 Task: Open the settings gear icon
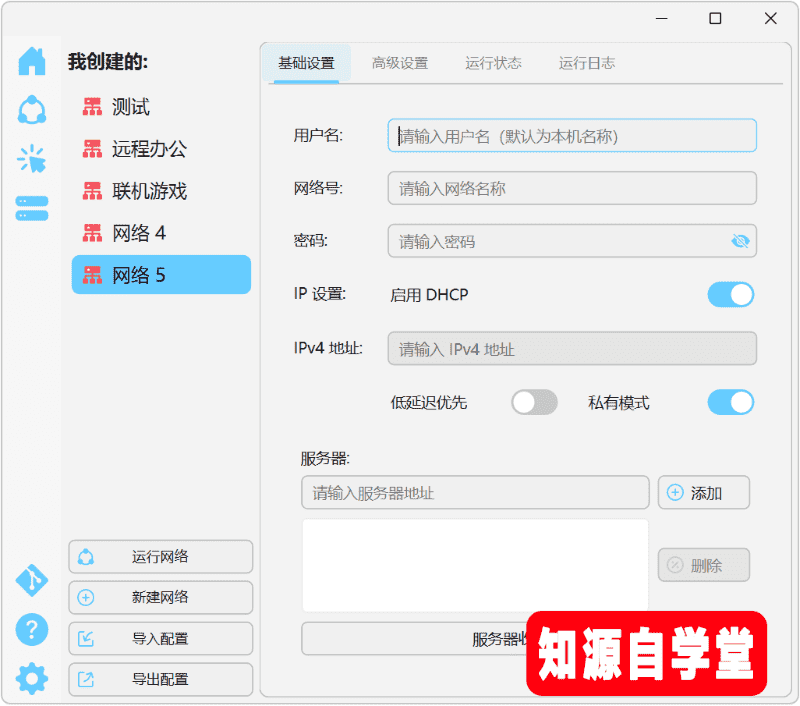32,678
